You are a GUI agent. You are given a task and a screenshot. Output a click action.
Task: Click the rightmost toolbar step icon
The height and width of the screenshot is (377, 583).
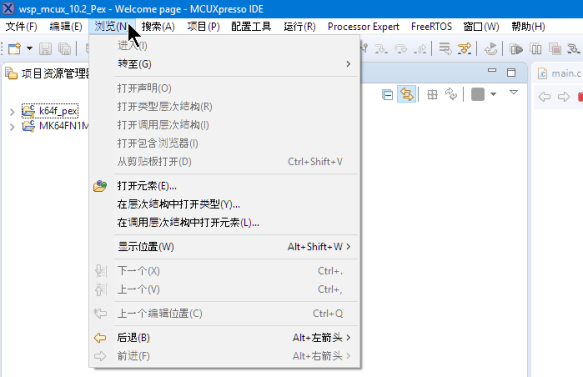(574, 49)
